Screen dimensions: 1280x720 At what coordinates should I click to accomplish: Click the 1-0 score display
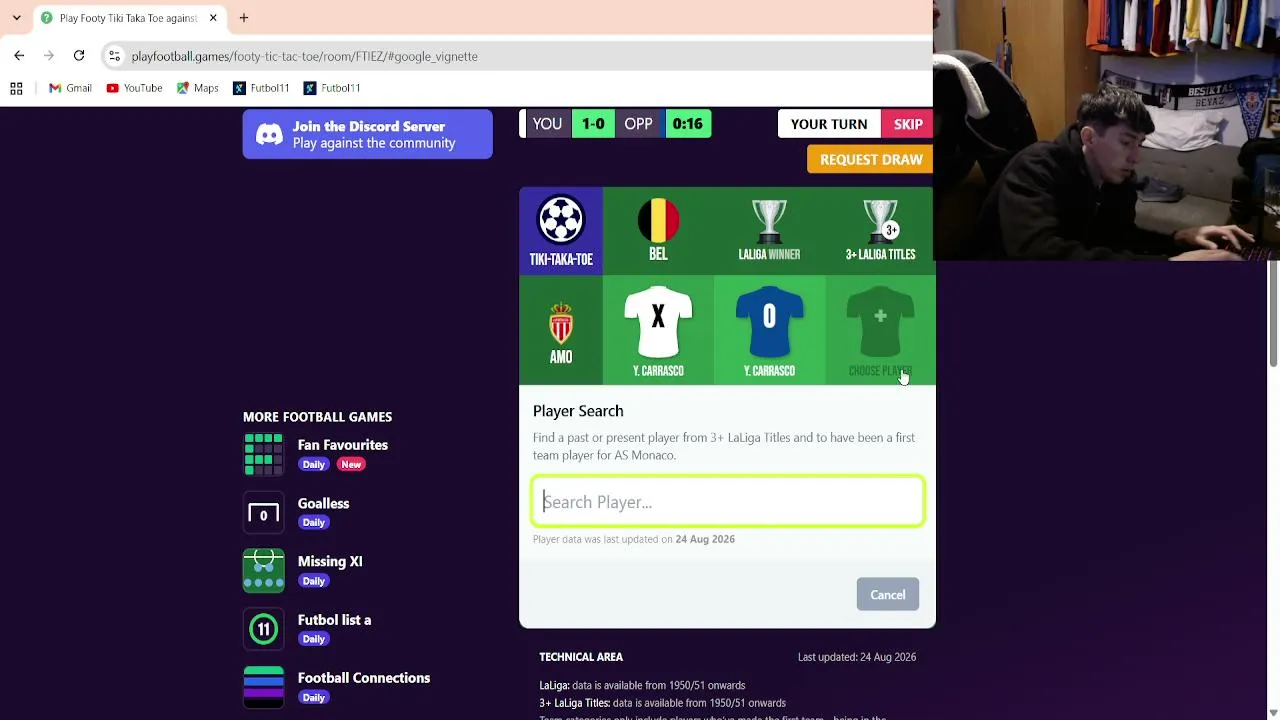tap(593, 124)
